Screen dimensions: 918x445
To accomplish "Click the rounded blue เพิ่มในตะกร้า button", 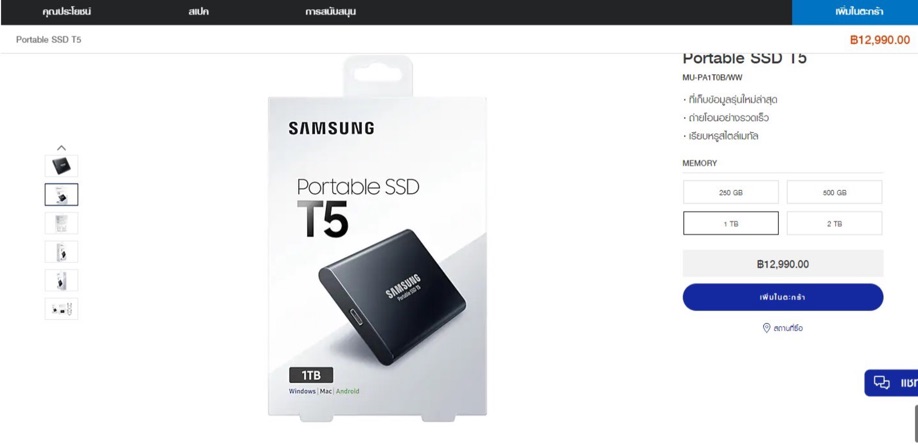I will [x=783, y=297].
